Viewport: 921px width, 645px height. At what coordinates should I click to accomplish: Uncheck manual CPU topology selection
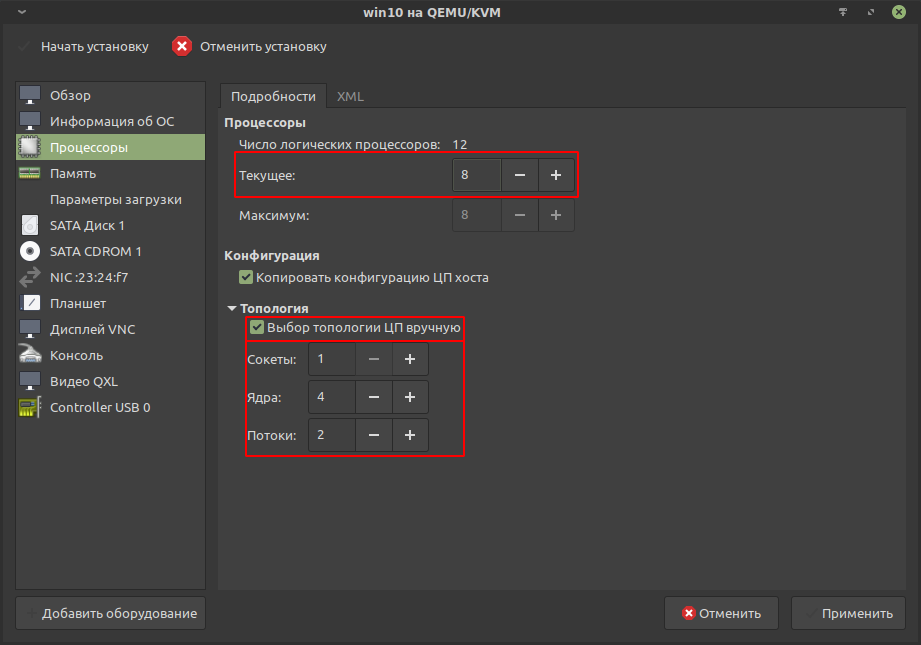click(x=257, y=328)
